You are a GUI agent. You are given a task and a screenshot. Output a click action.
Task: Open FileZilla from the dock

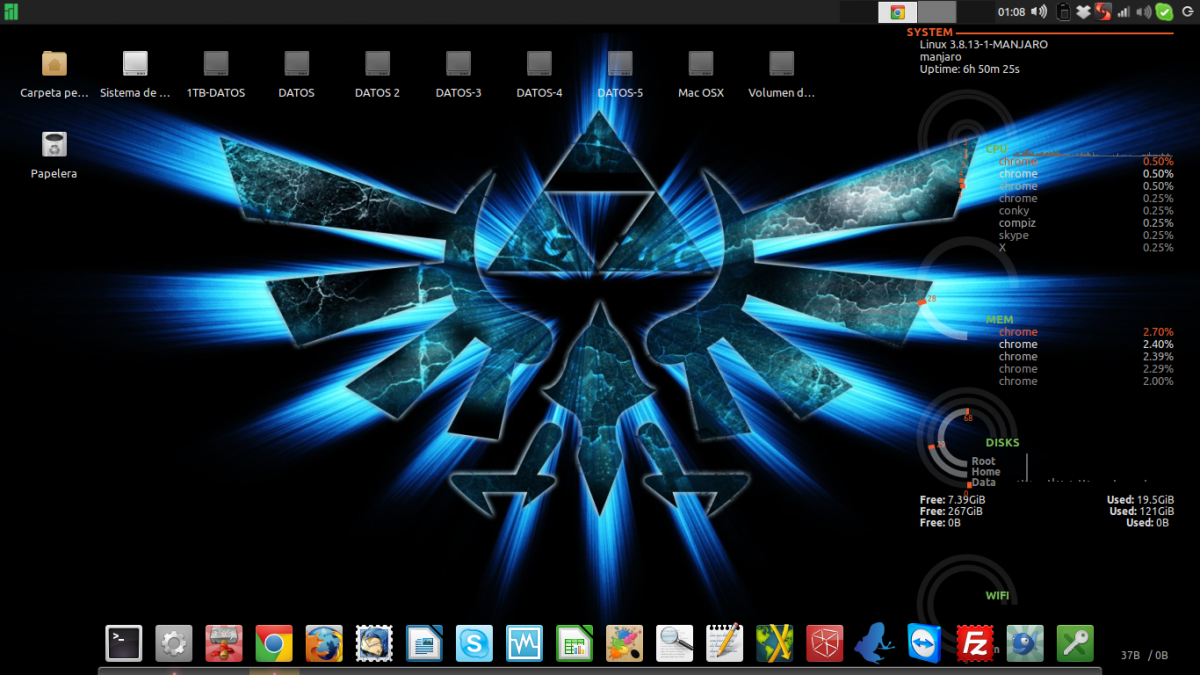[974, 643]
